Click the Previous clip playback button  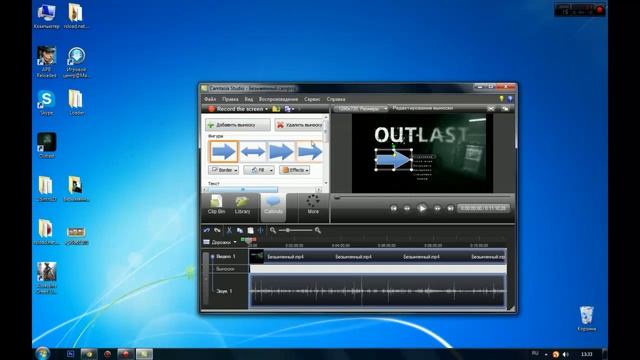(393, 208)
